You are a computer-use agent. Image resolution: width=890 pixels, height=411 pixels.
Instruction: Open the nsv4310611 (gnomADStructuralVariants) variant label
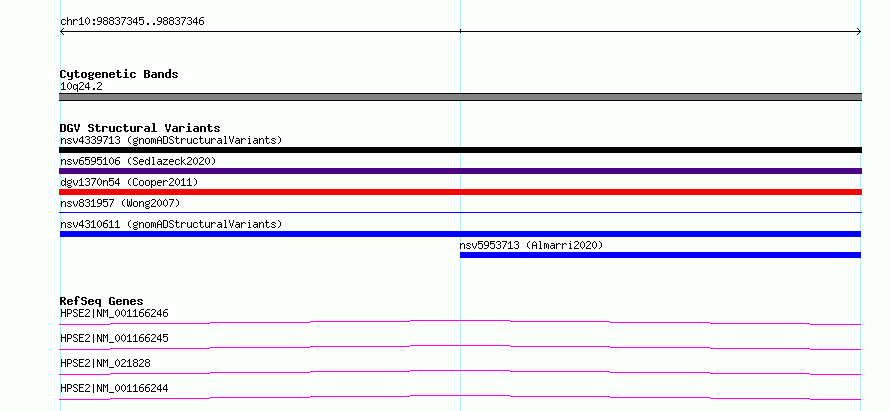(171, 224)
